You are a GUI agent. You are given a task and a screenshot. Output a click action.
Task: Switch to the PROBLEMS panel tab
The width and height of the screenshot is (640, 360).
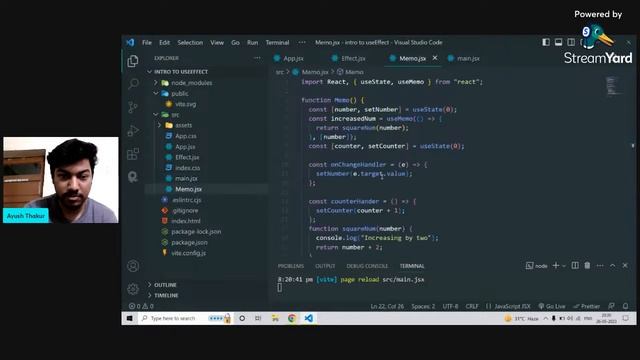pyautogui.click(x=291, y=266)
